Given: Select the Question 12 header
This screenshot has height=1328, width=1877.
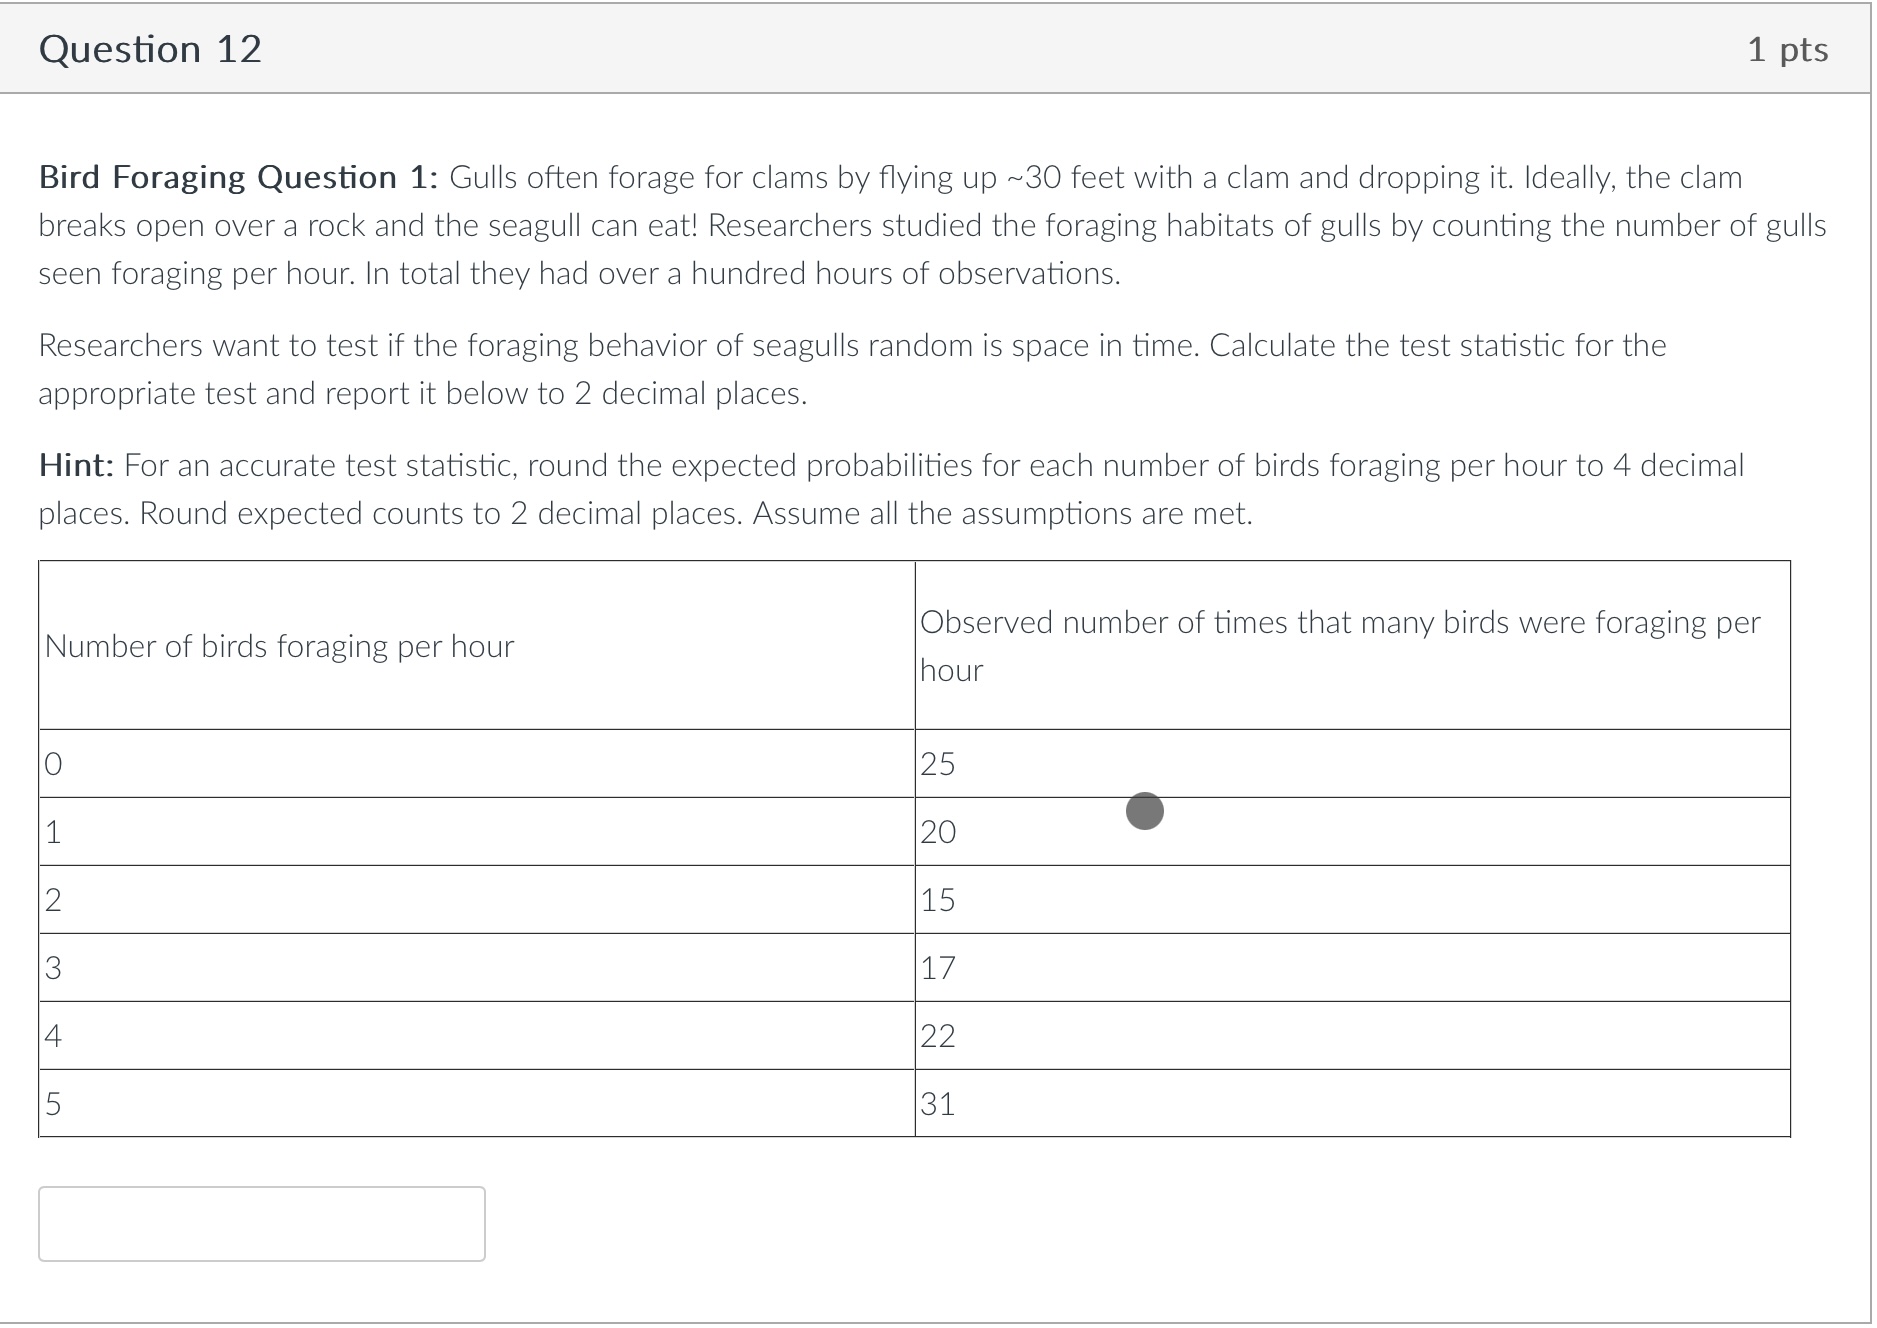Looking at the screenshot, I should tap(148, 48).
